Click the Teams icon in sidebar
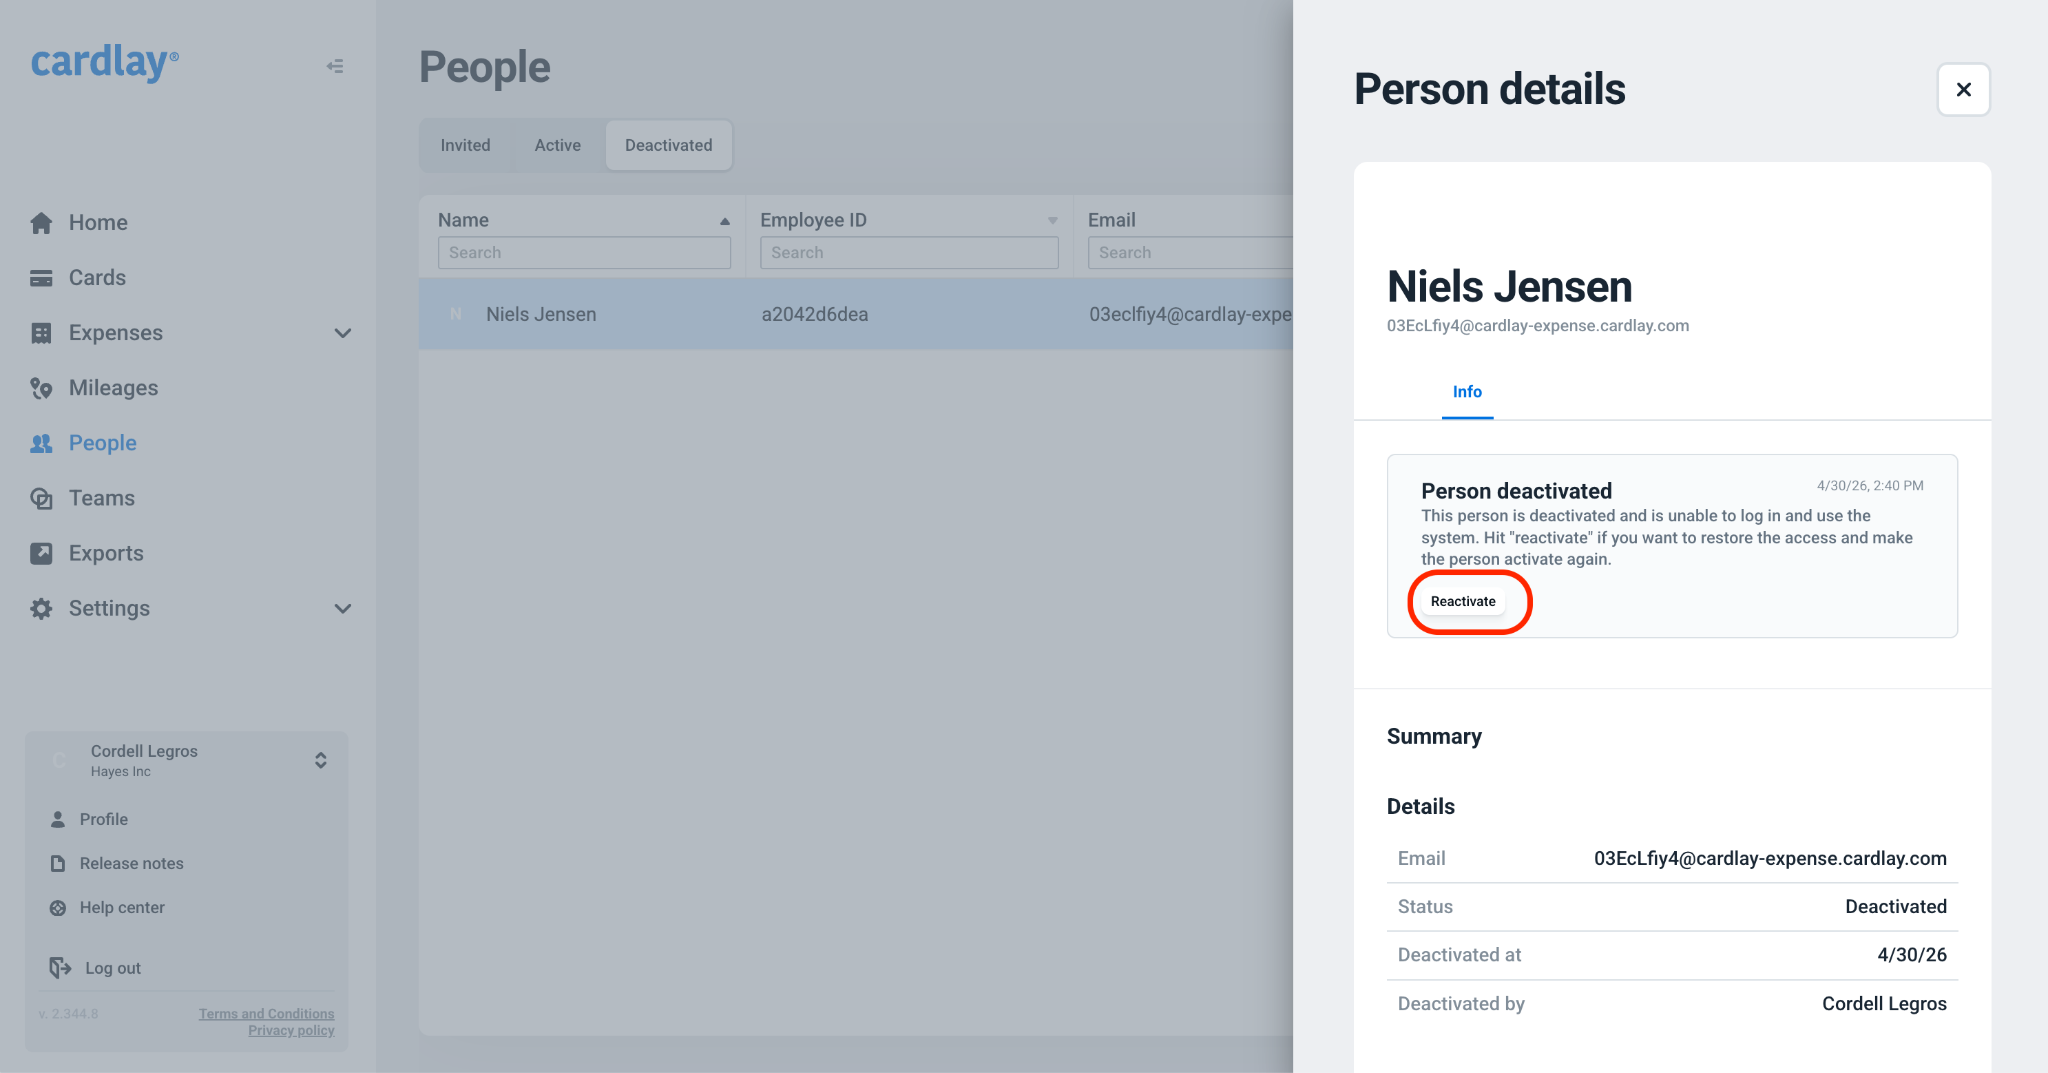Viewport: 2048px width, 1073px height. click(x=41, y=498)
